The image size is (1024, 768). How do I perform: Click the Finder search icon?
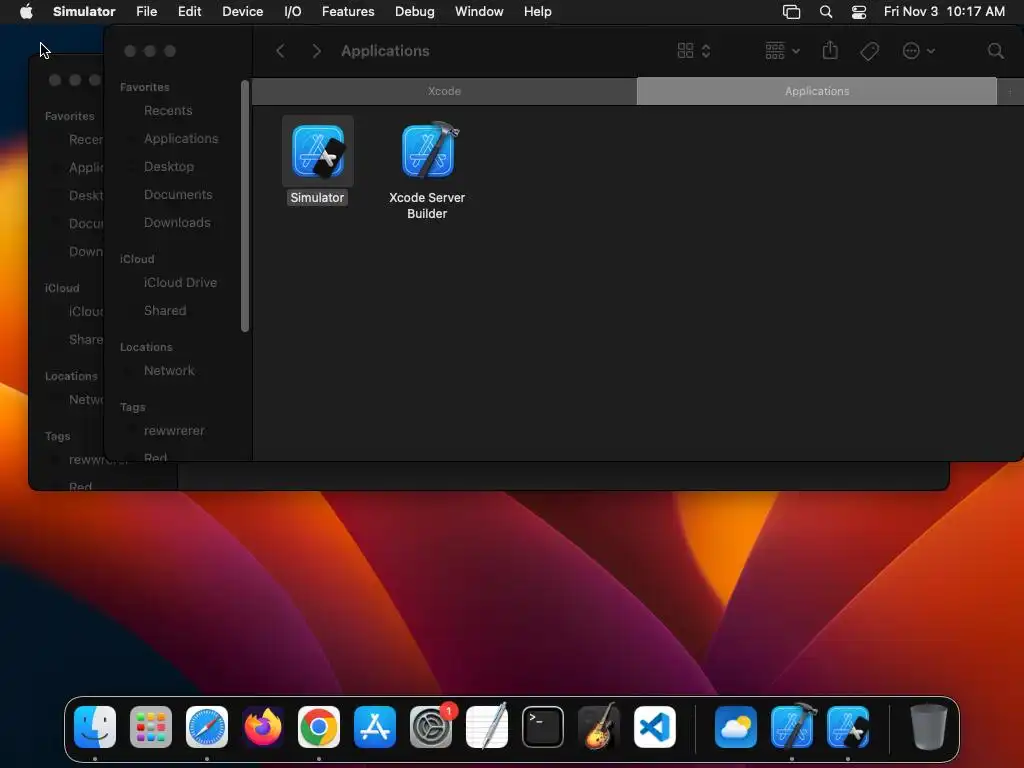[x=995, y=51]
